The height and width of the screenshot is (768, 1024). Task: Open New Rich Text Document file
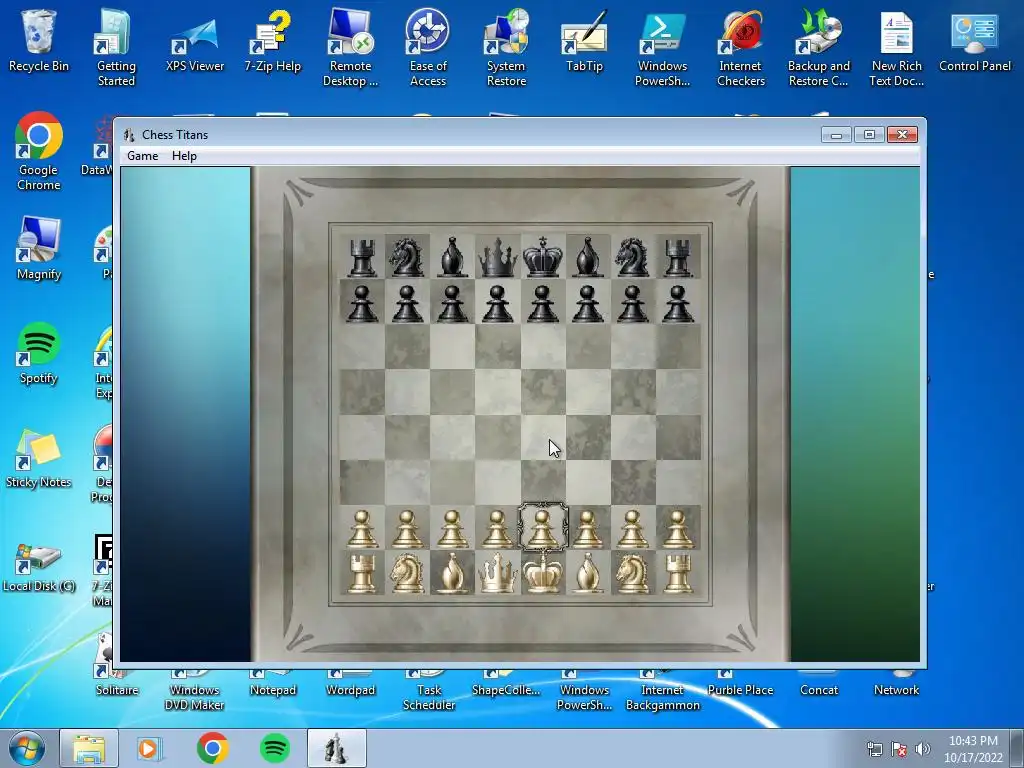[897, 48]
